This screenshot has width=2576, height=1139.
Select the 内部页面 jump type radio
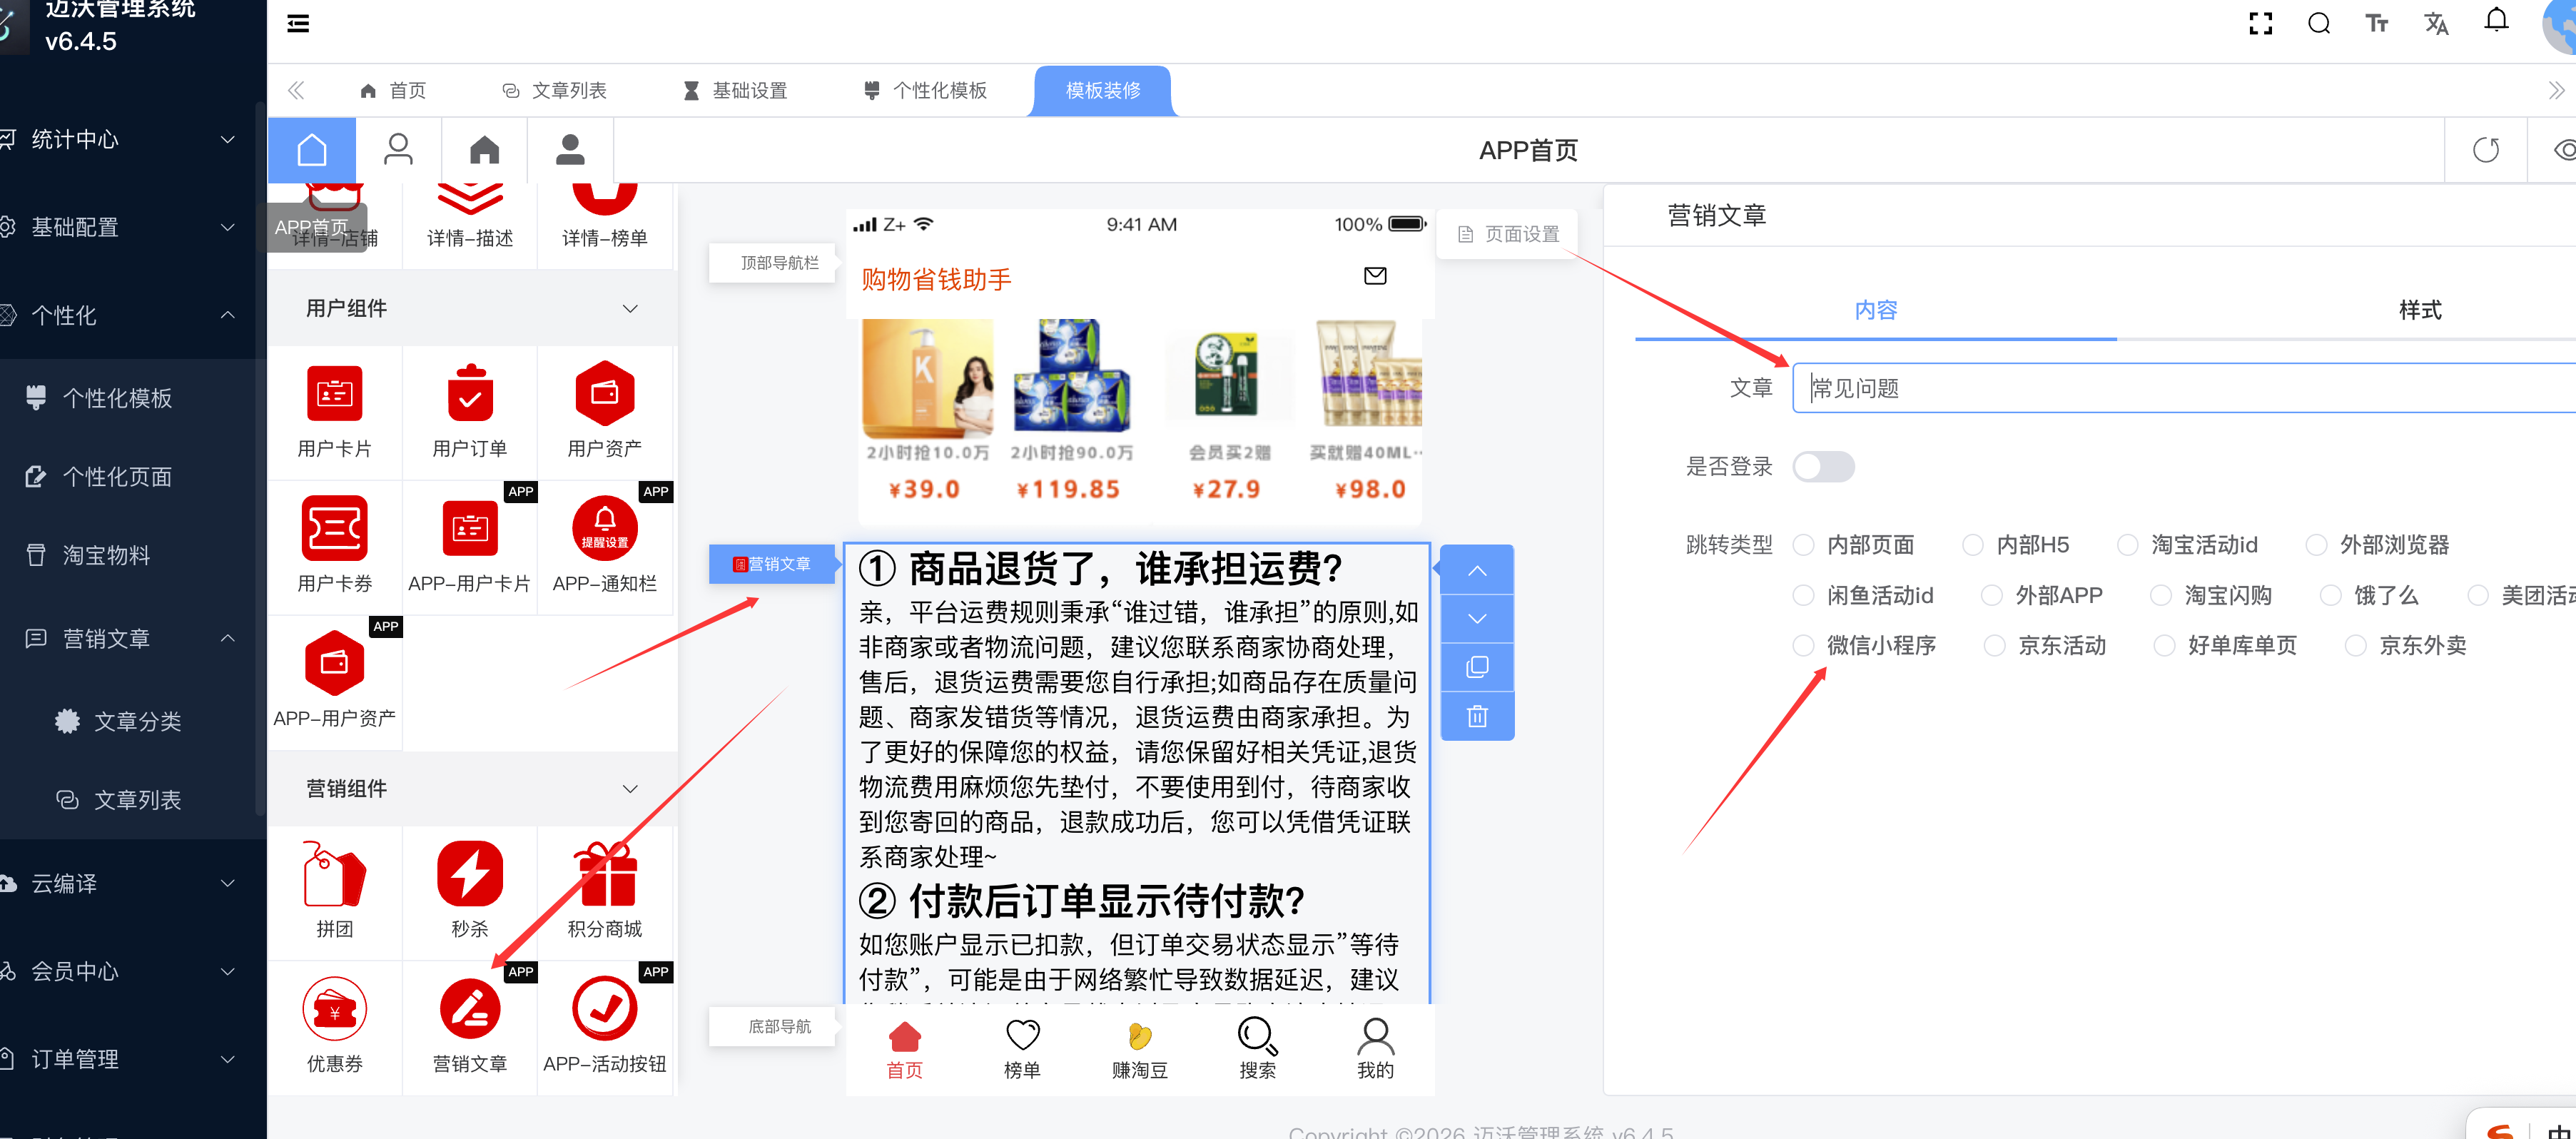[x=1803, y=545]
